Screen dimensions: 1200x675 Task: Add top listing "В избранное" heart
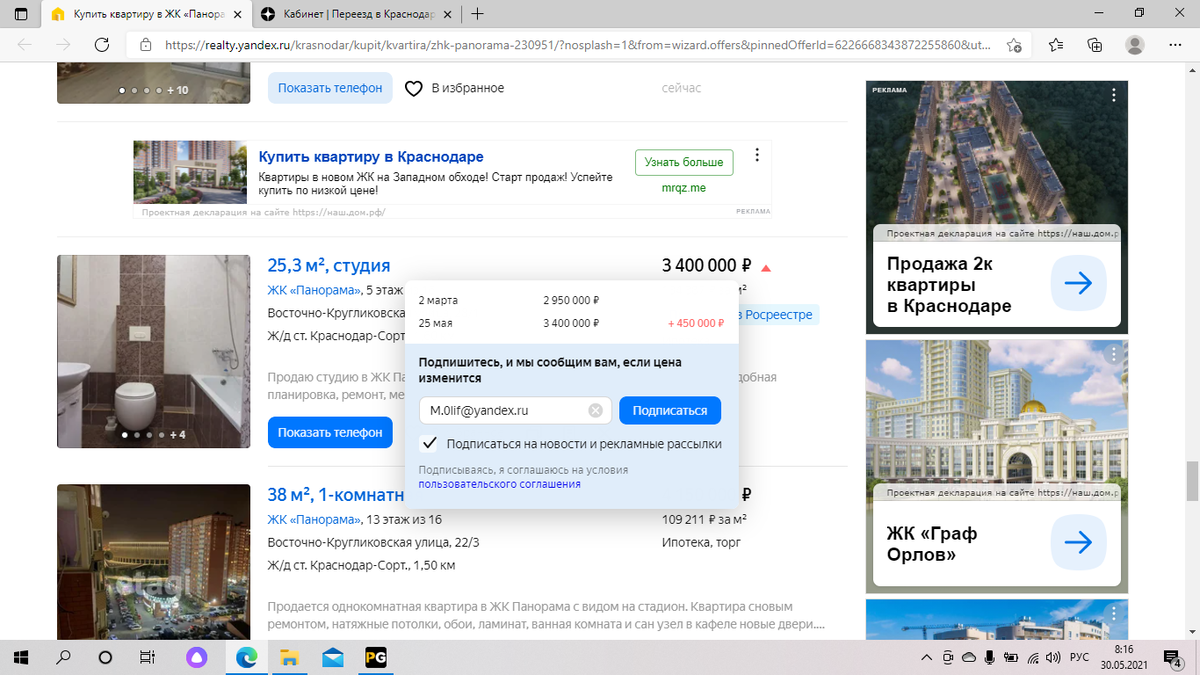pyautogui.click(x=414, y=88)
